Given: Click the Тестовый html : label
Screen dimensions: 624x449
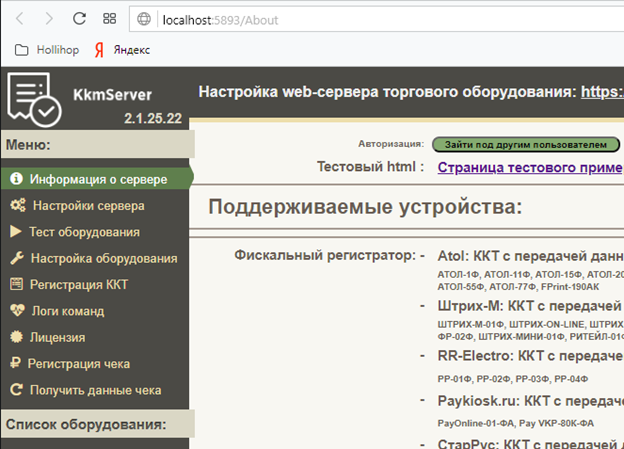Looking at the screenshot, I should (x=370, y=166).
